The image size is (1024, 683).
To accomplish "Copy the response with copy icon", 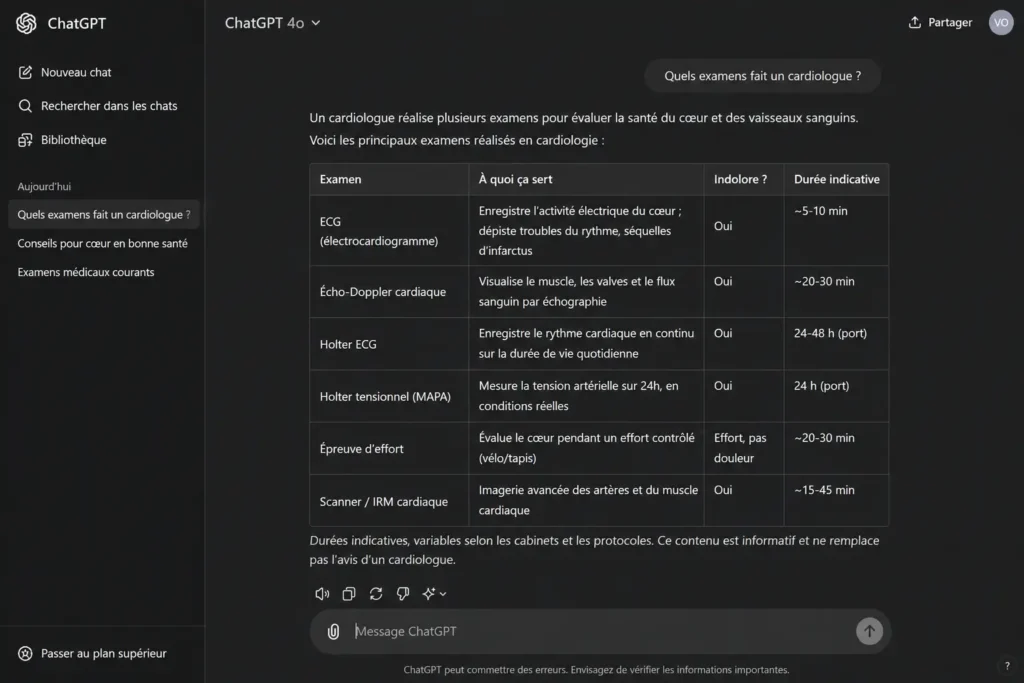I will pos(349,594).
